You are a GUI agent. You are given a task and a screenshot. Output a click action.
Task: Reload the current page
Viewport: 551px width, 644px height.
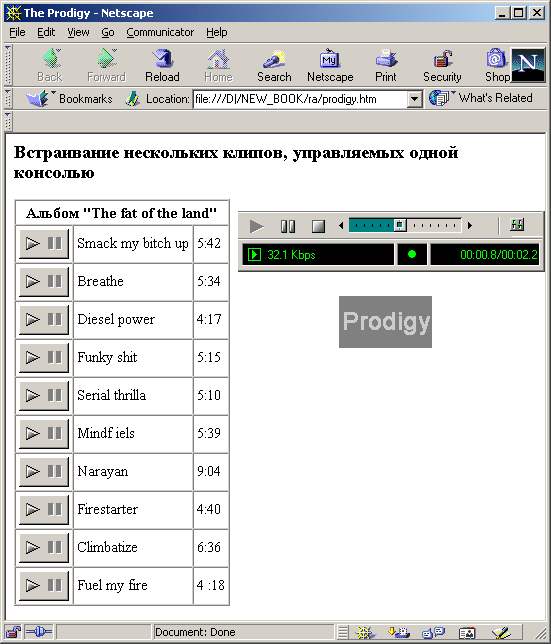162,66
